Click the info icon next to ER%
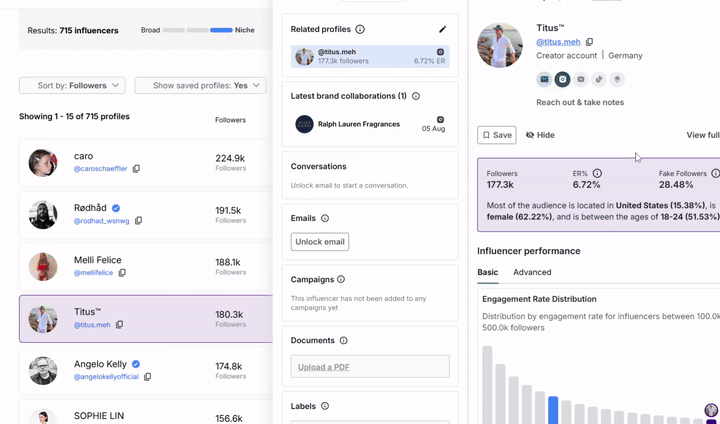 [597, 173]
